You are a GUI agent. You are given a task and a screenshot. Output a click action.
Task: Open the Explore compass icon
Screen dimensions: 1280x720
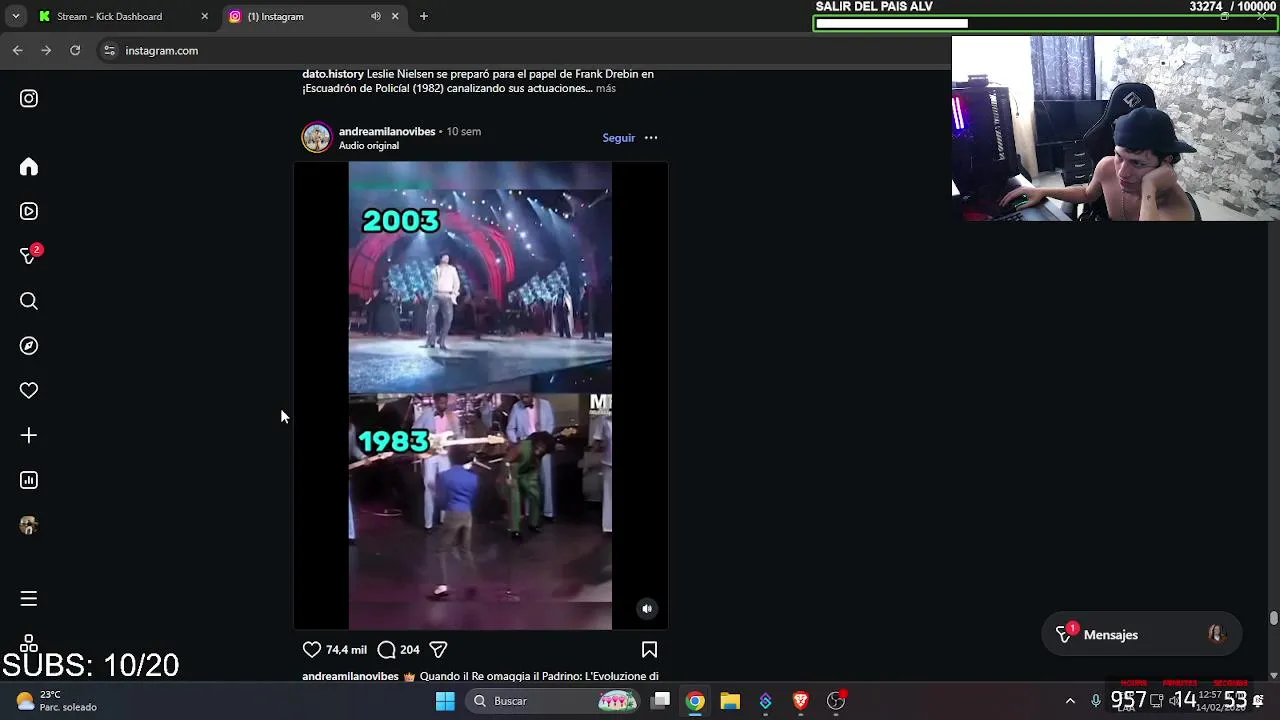pyautogui.click(x=29, y=346)
